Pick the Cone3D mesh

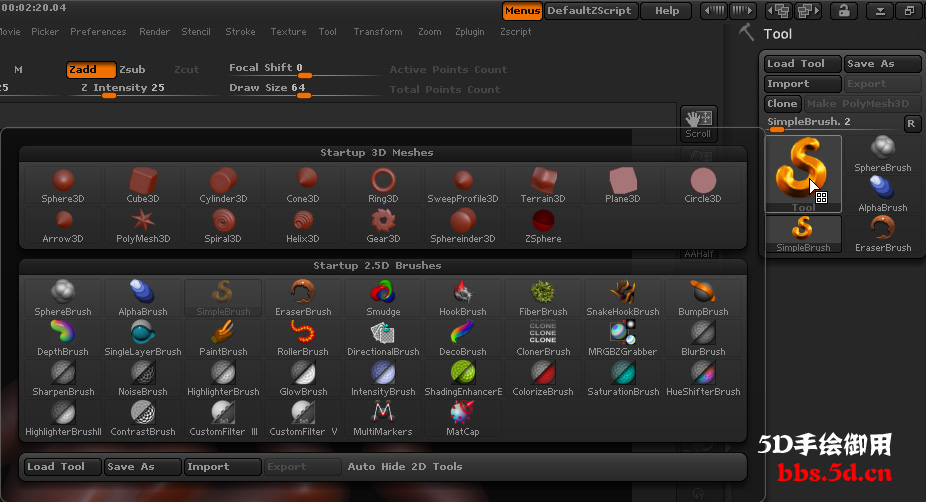pyautogui.click(x=303, y=185)
